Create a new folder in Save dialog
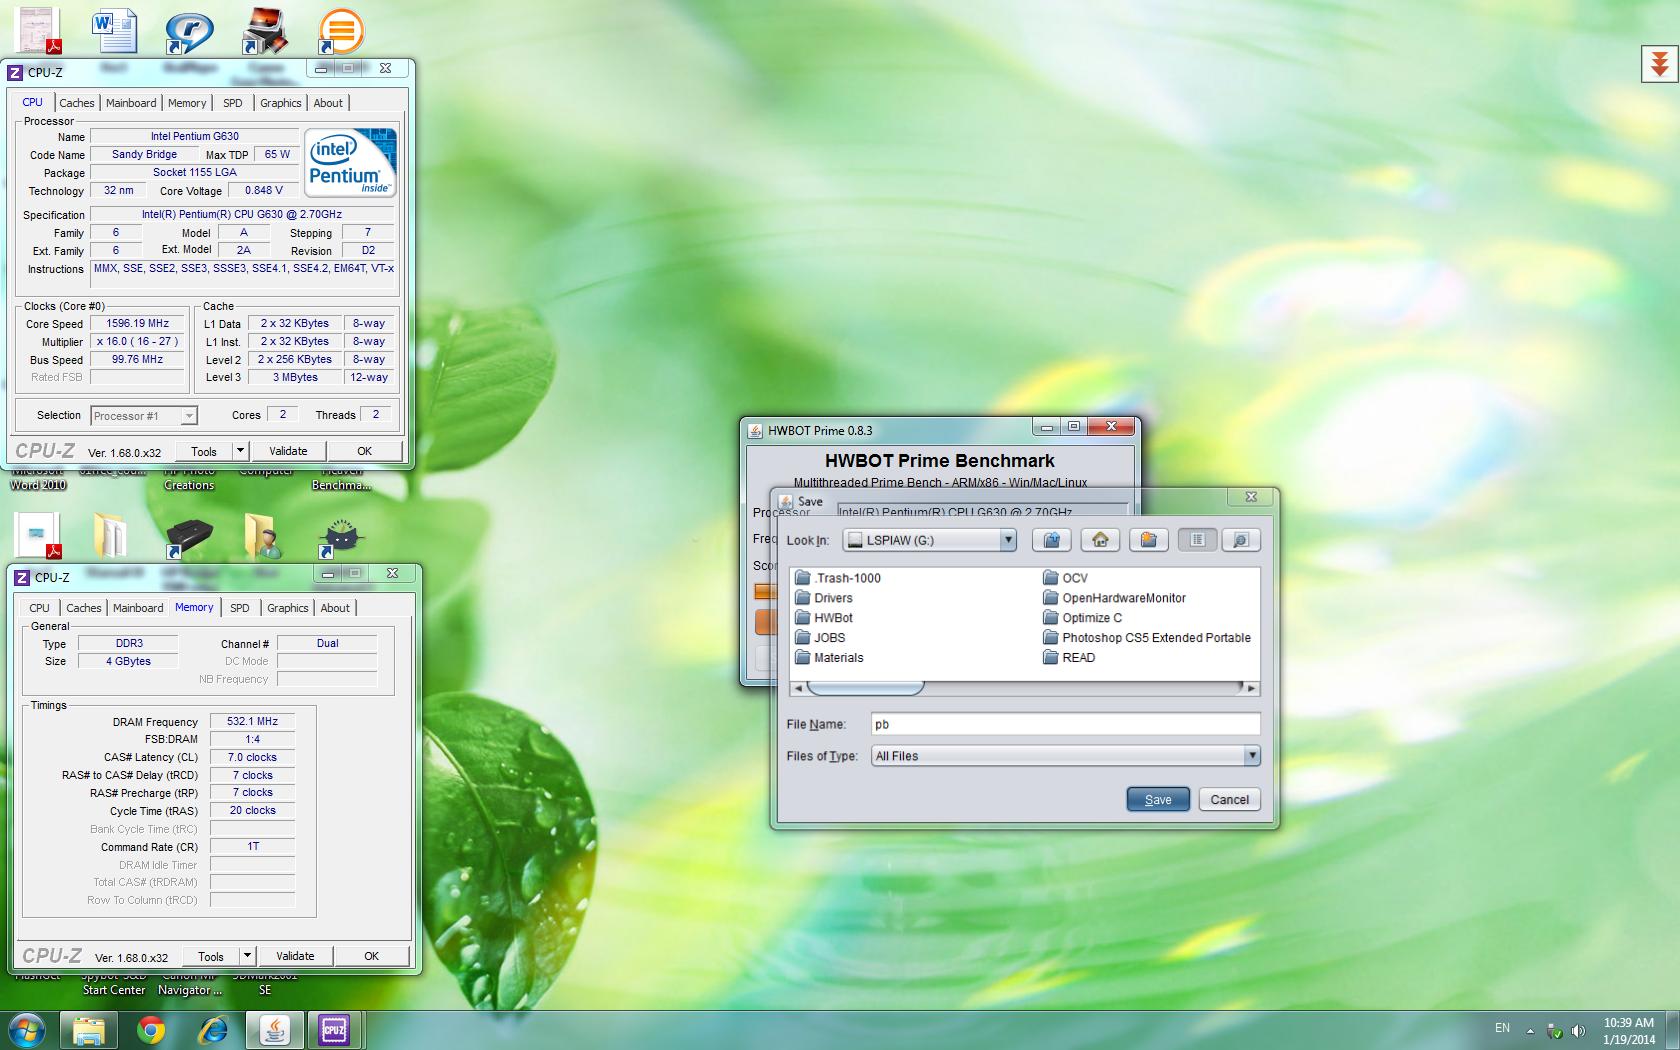Screen dimensions: 1680x1050 coord(1149,540)
